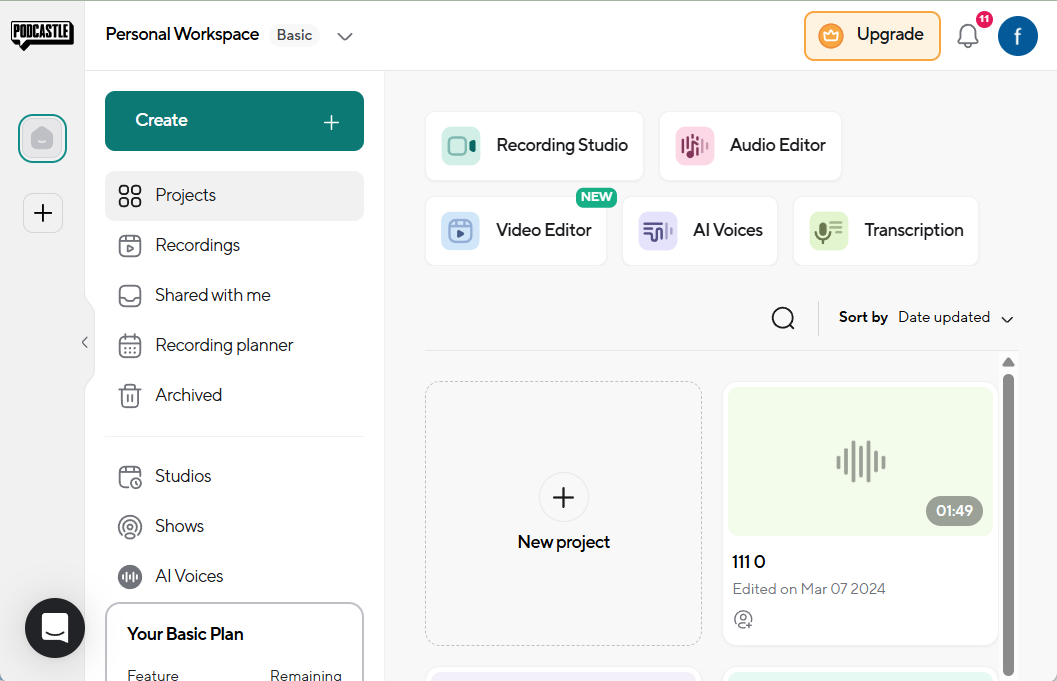View Archived items

pos(235,395)
